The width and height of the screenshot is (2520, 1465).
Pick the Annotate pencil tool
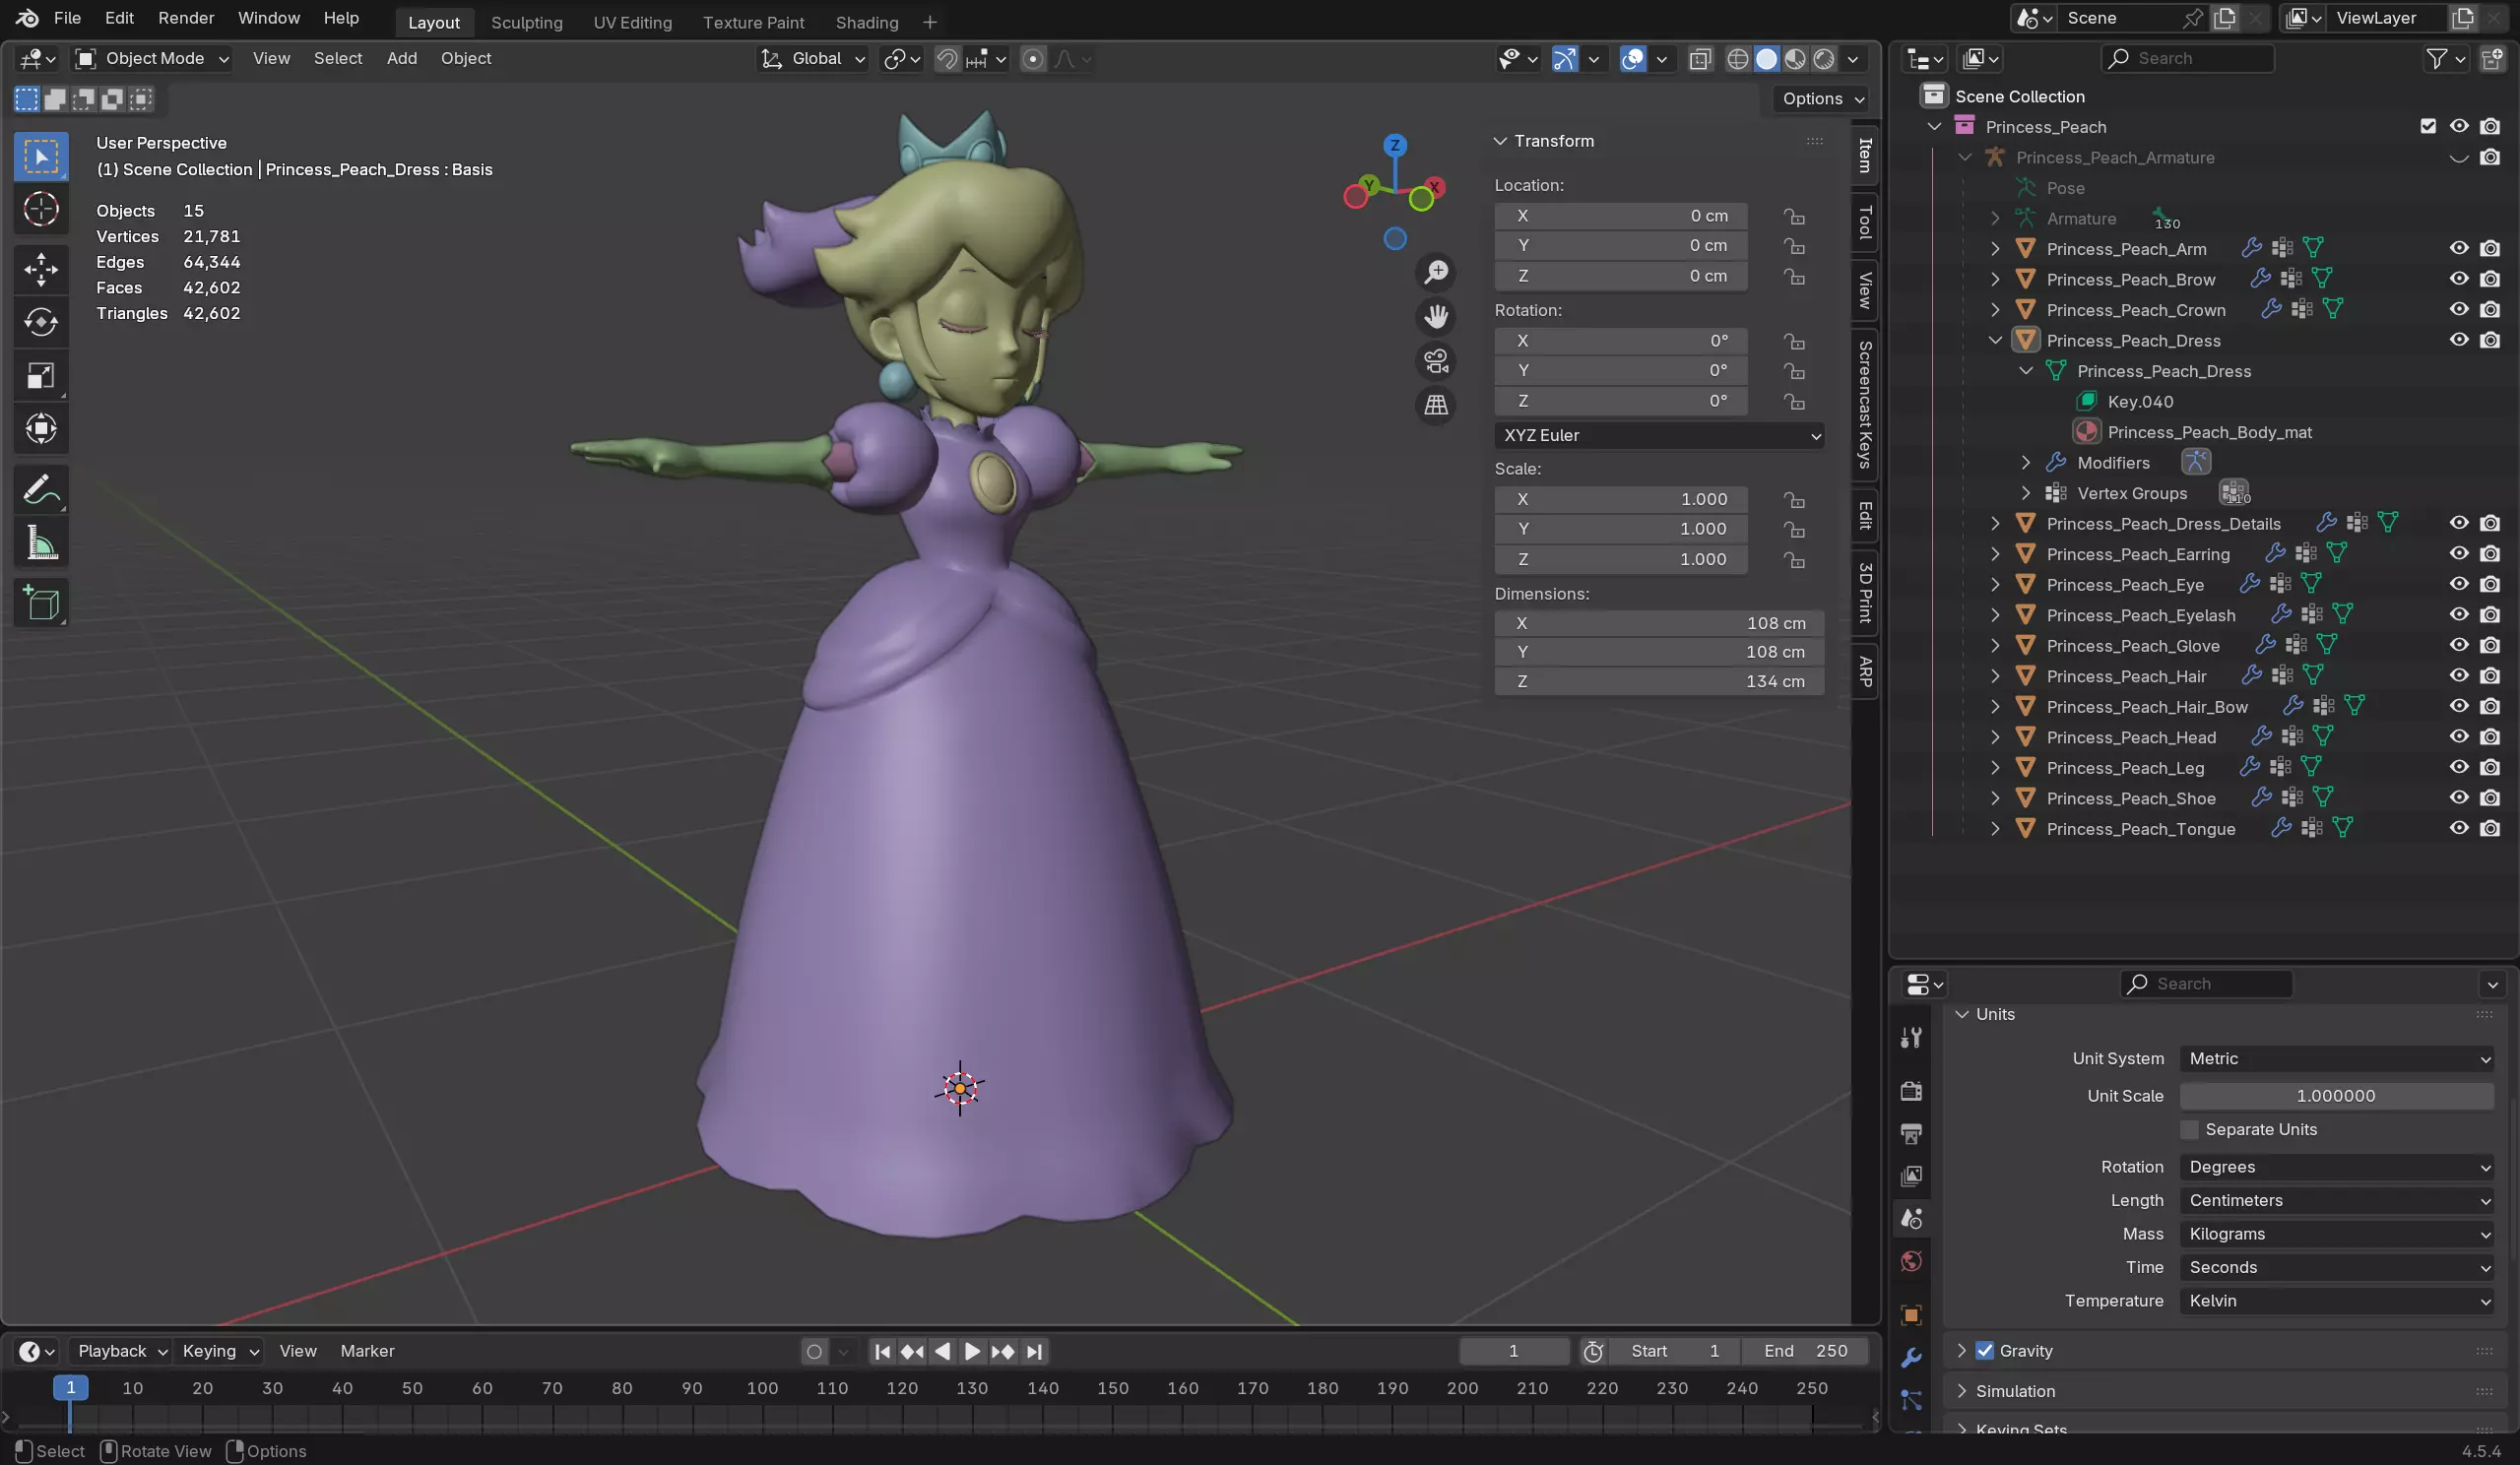tap(41, 490)
